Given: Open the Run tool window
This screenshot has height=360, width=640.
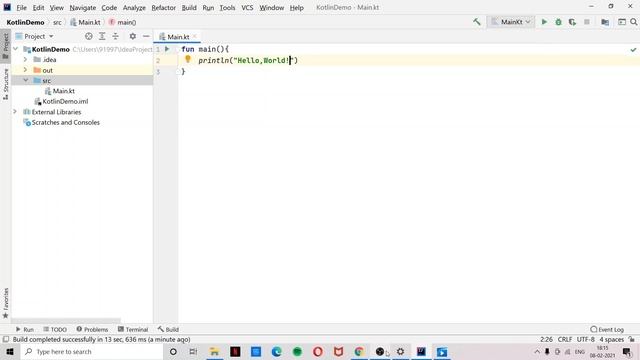Looking at the screenshot, I should pyautogui.click(x=24, y=329).
